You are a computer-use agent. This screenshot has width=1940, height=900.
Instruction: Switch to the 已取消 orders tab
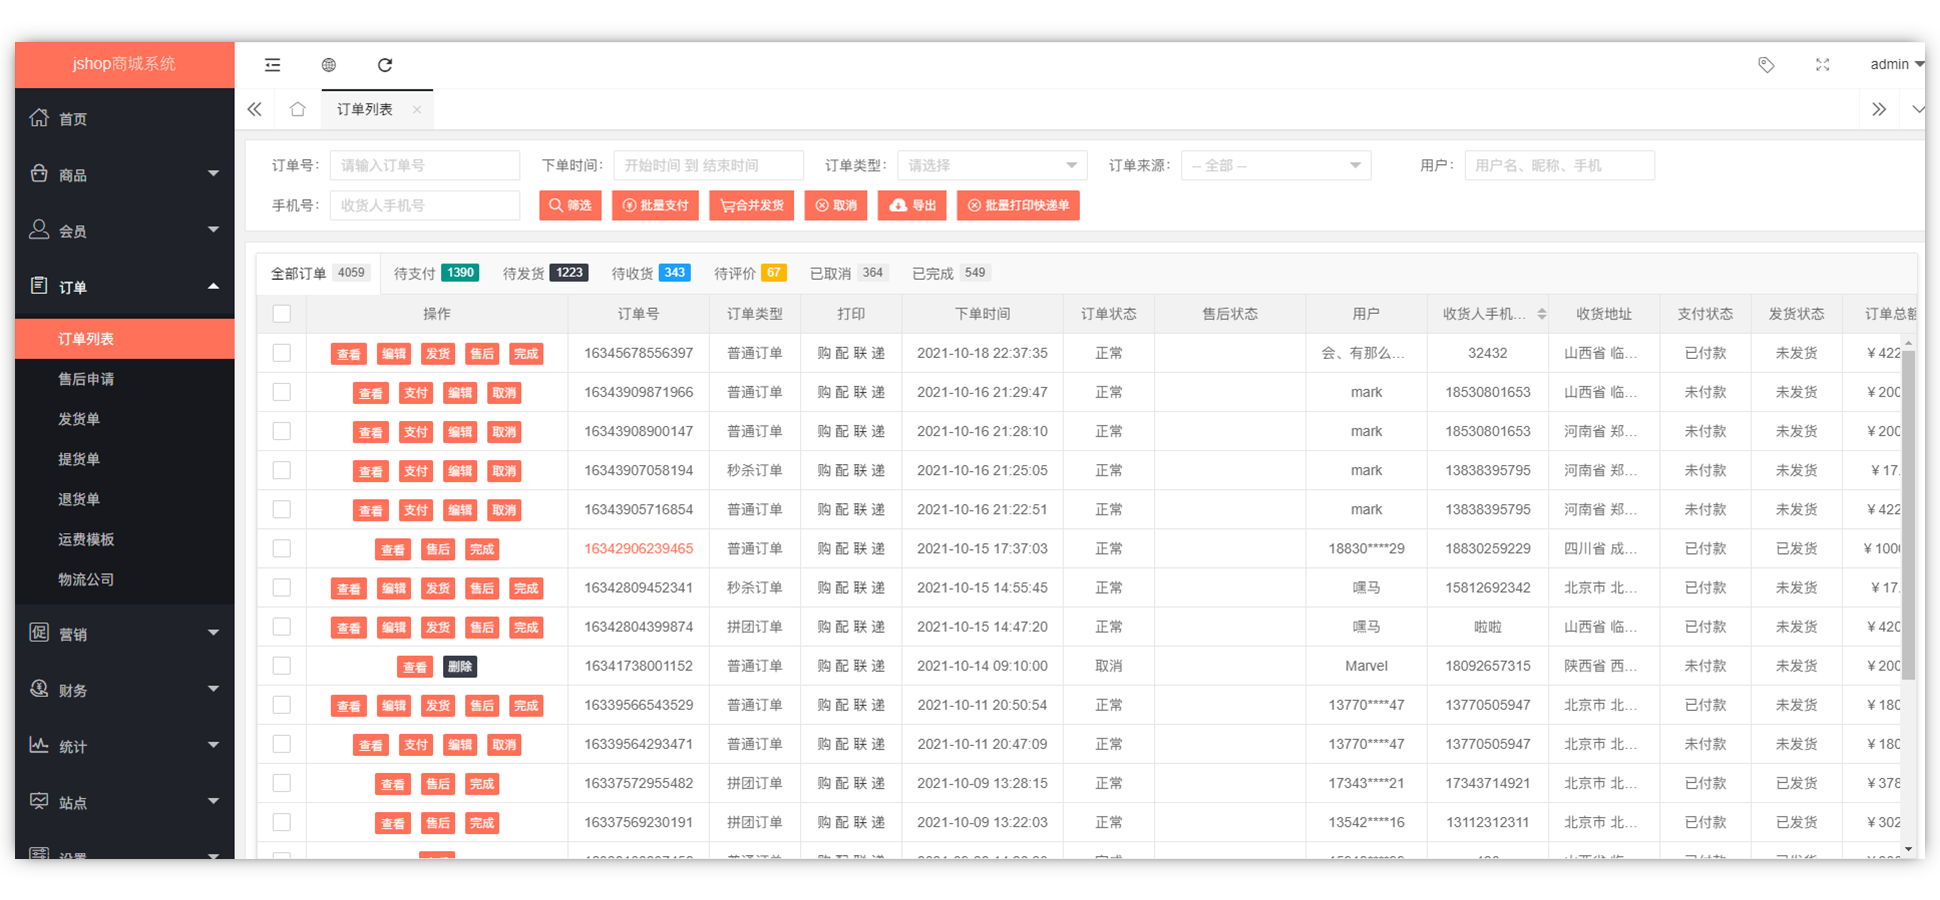click(x=848, y=273)
